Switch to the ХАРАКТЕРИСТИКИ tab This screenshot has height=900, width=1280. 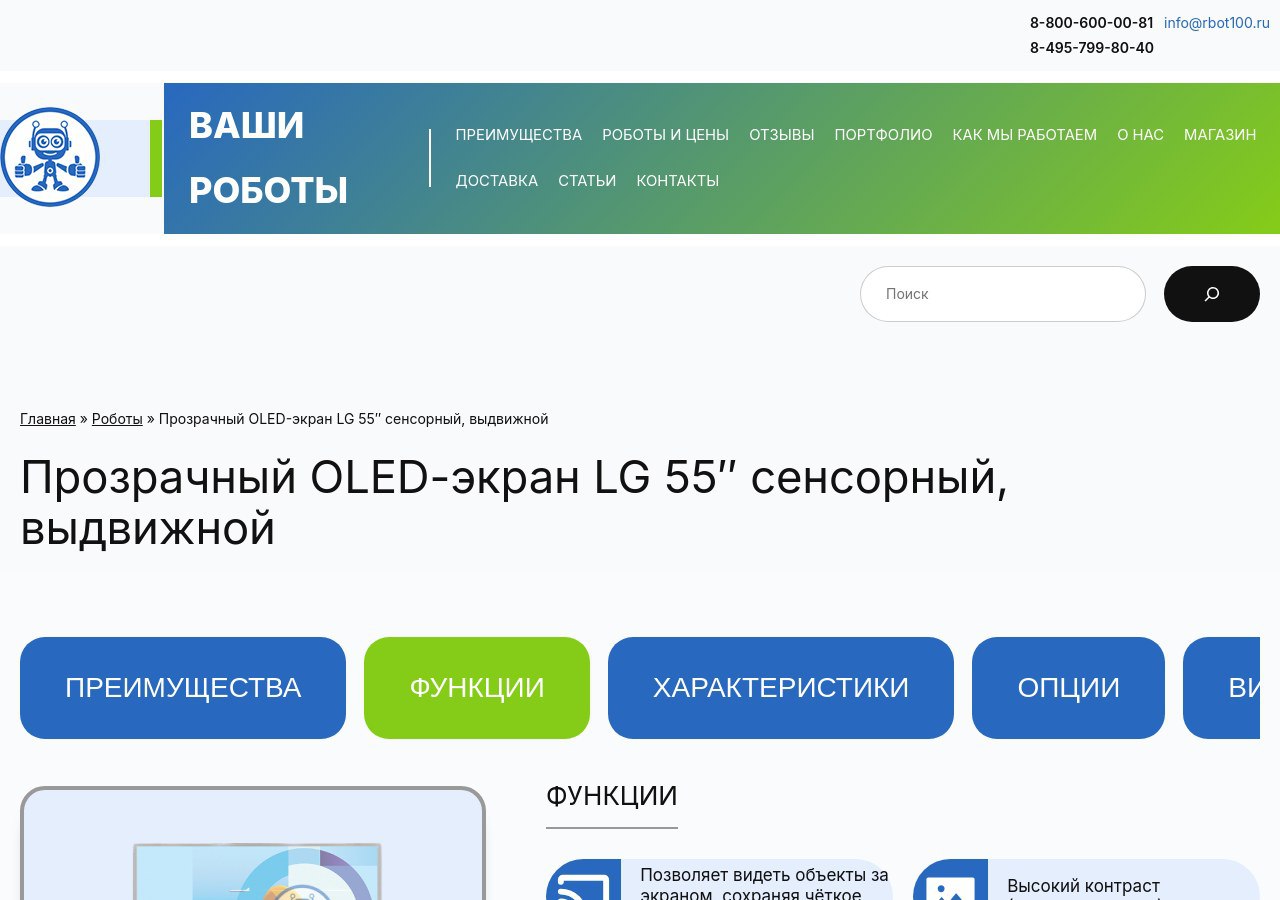[x=781, y=688]
